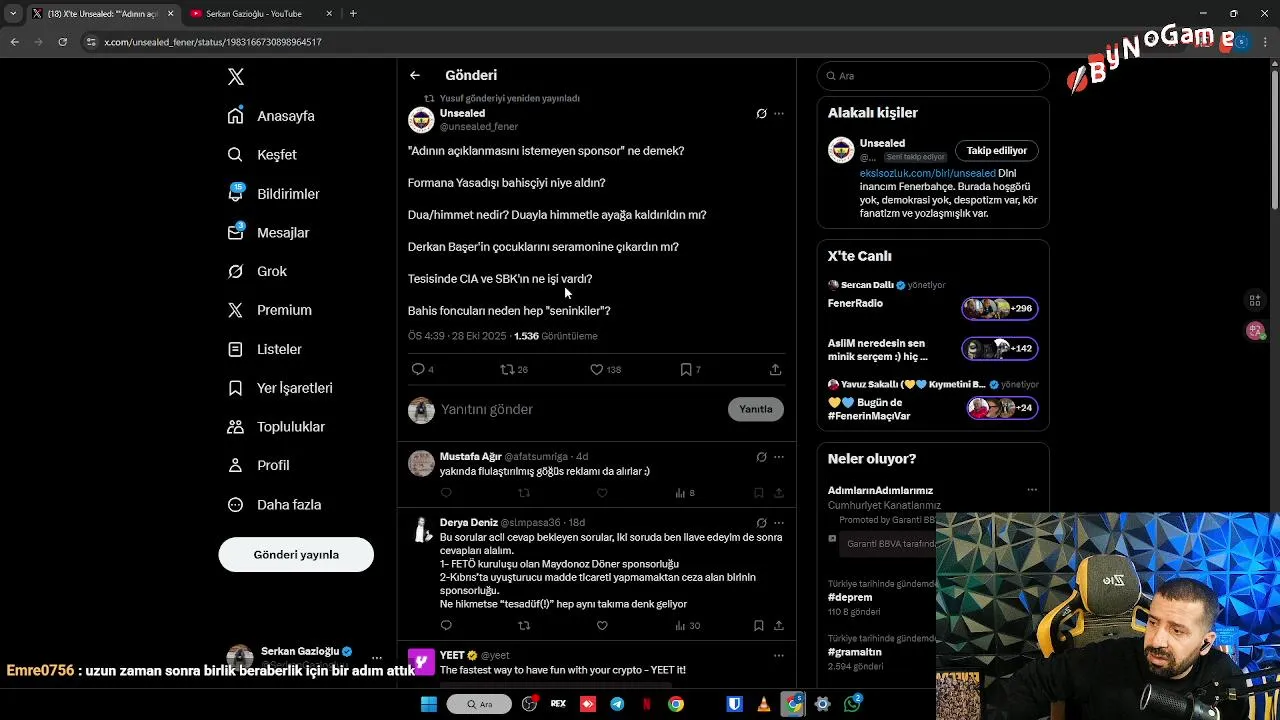Screen dimensions: 1280x720
Task: Like Derya Deniz's reply
Action: click(602, 626)
